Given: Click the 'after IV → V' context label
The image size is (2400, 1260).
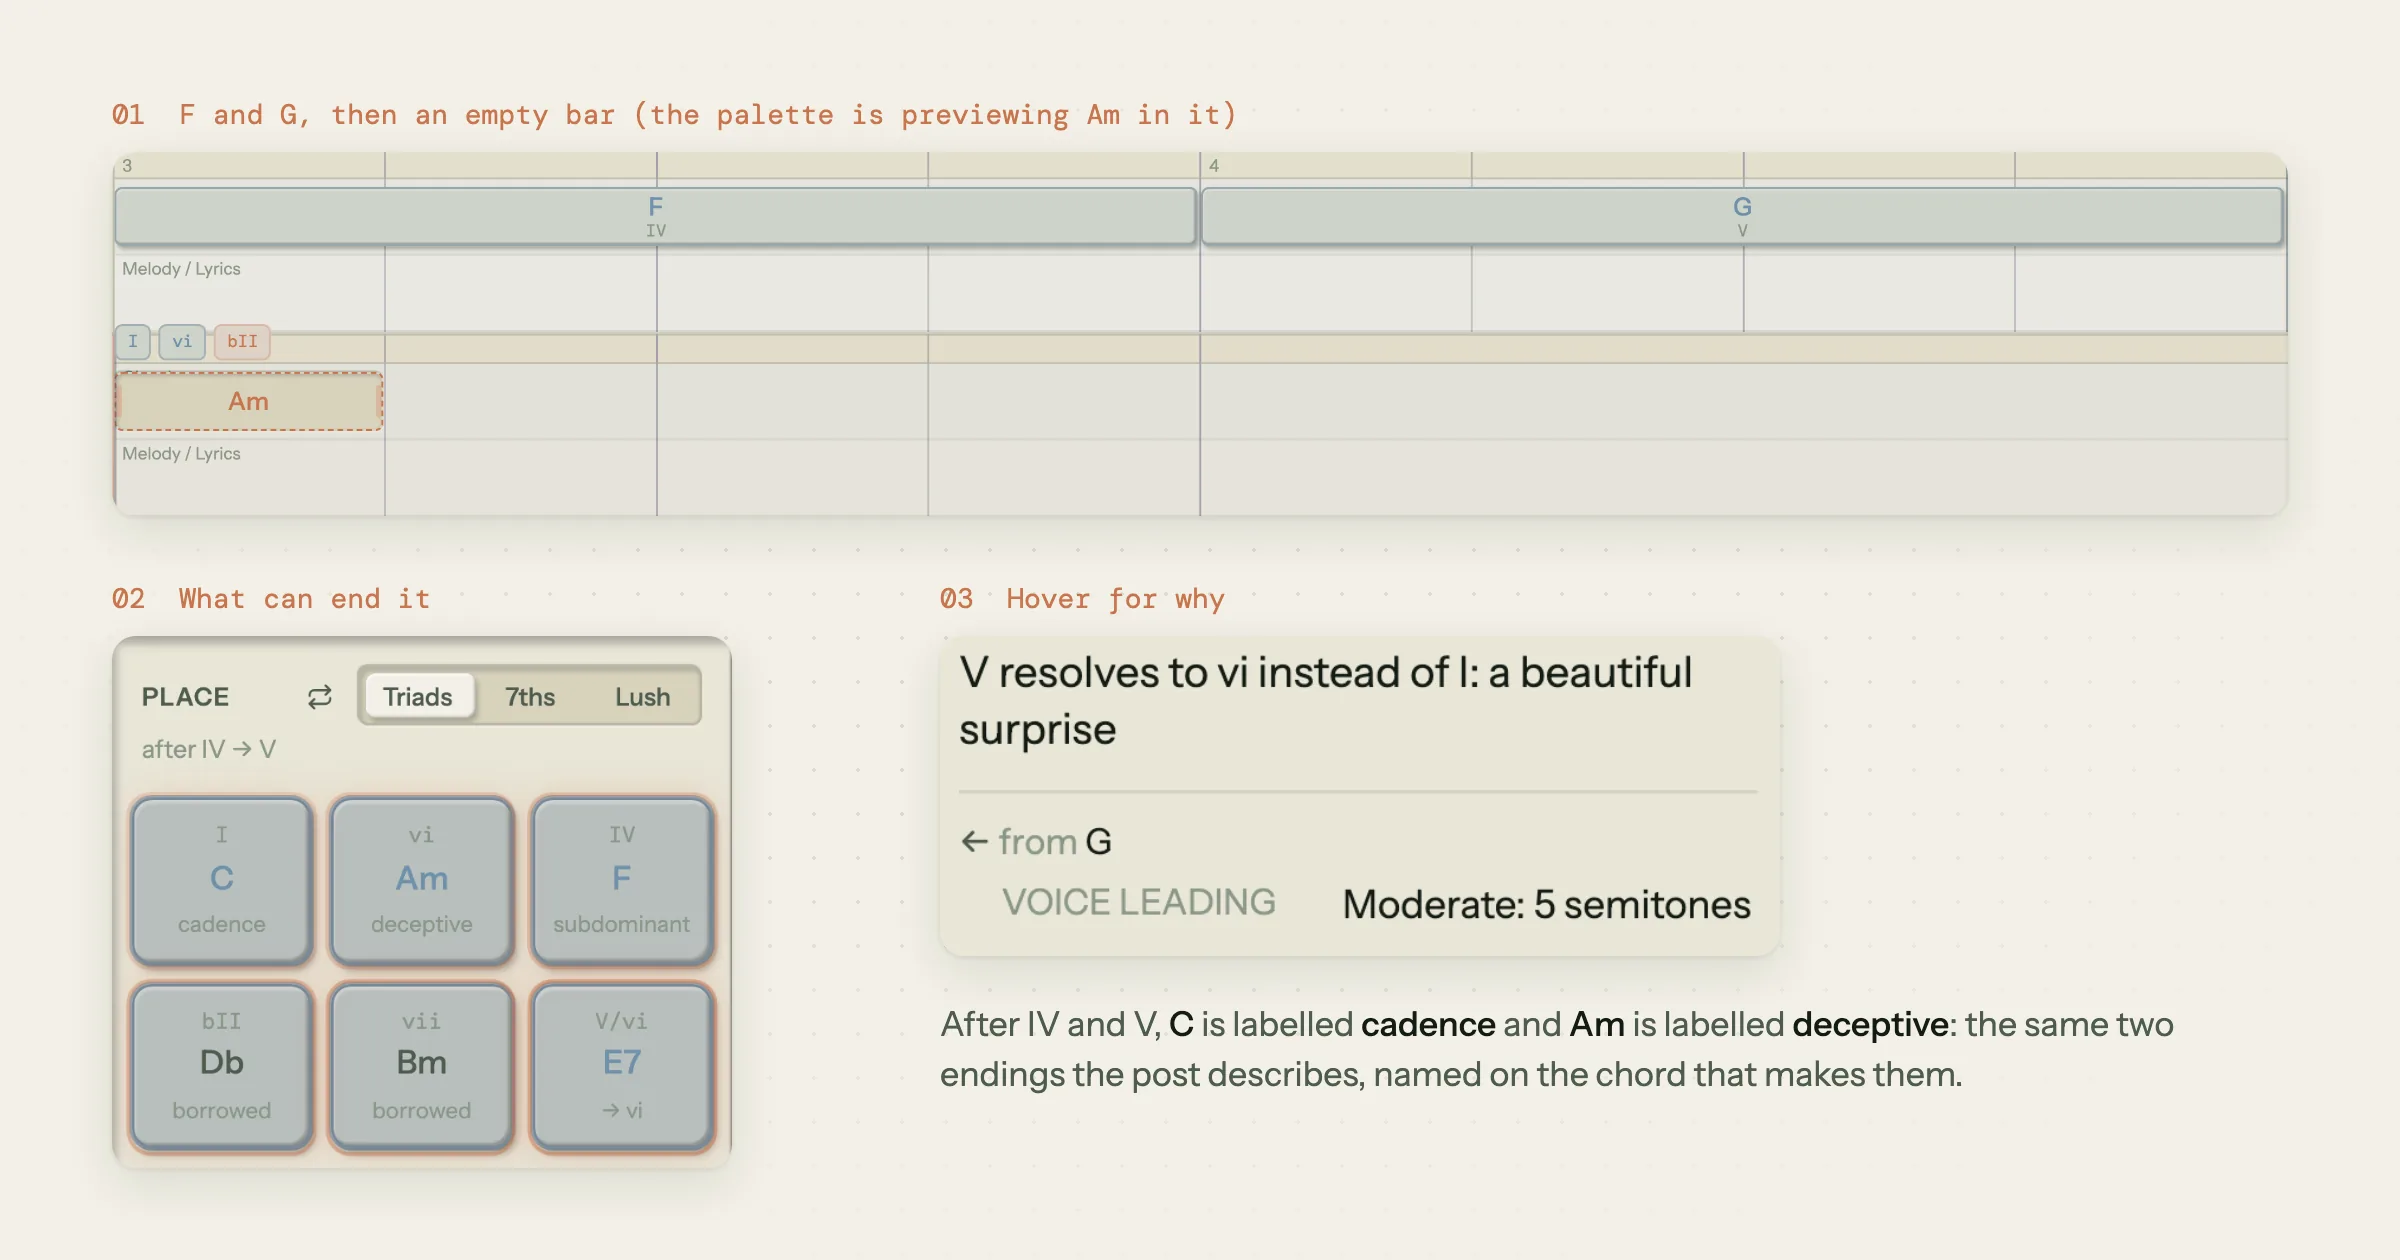Looking at the screenshot, I should (209, 750).
